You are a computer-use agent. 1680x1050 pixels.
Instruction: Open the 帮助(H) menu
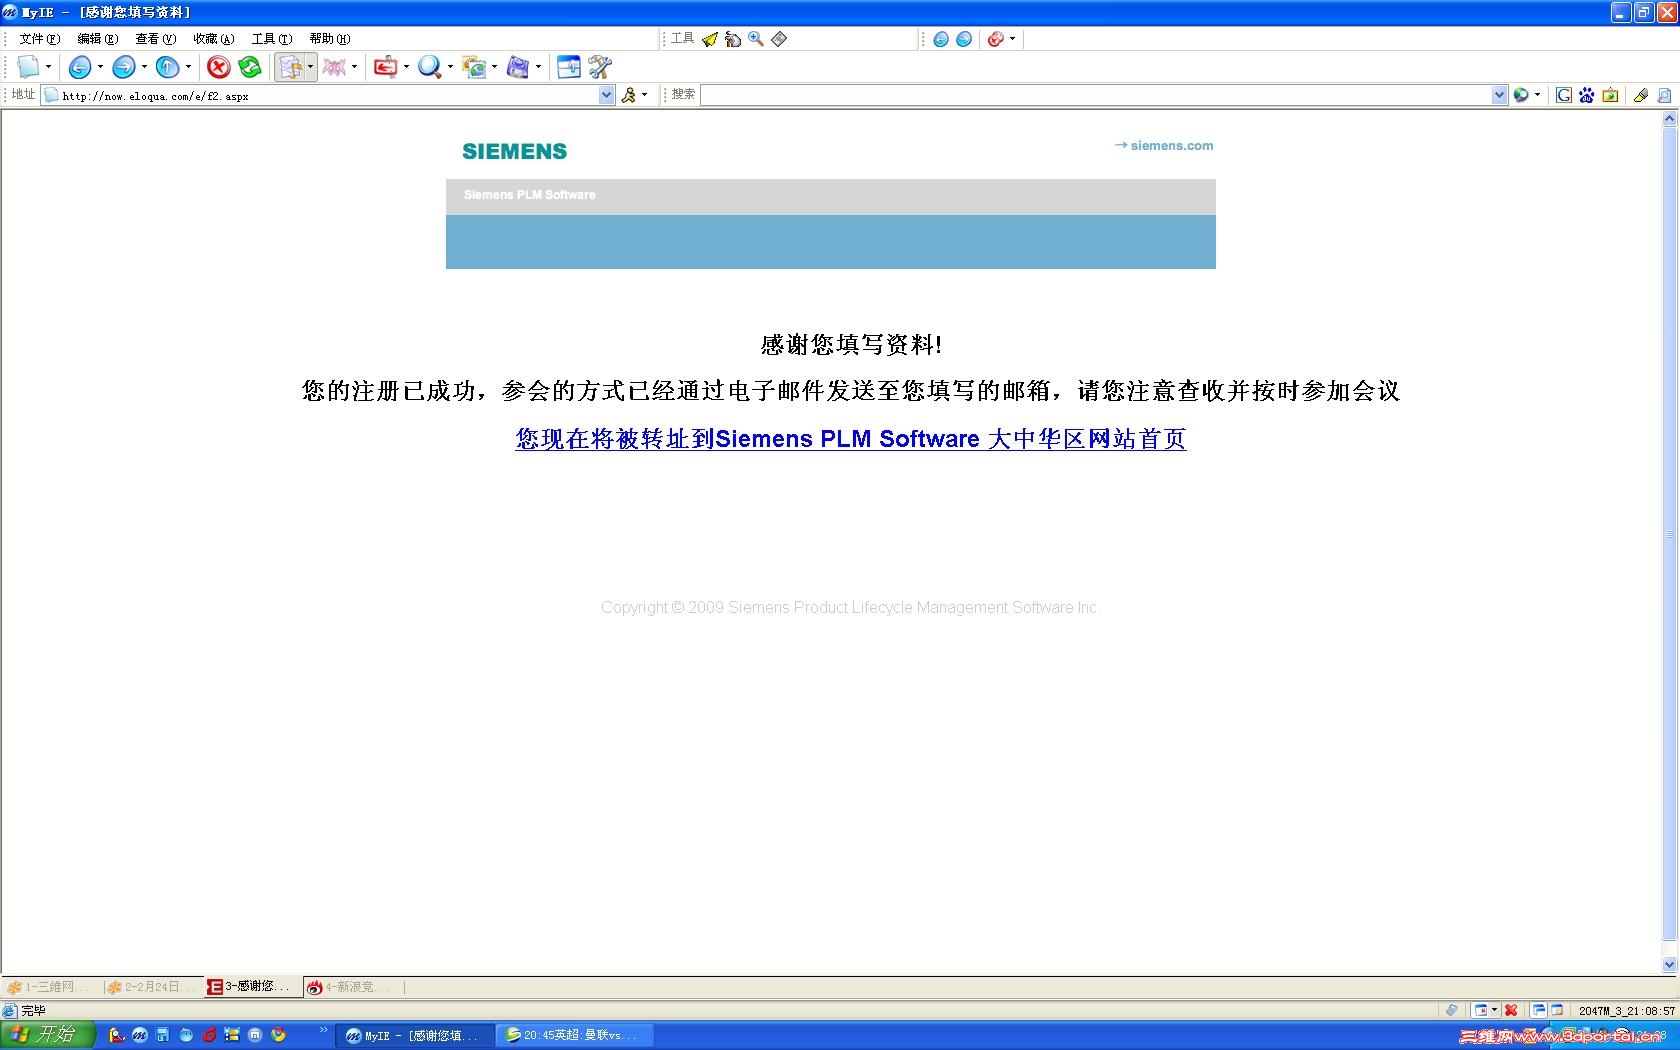(329, 39)
